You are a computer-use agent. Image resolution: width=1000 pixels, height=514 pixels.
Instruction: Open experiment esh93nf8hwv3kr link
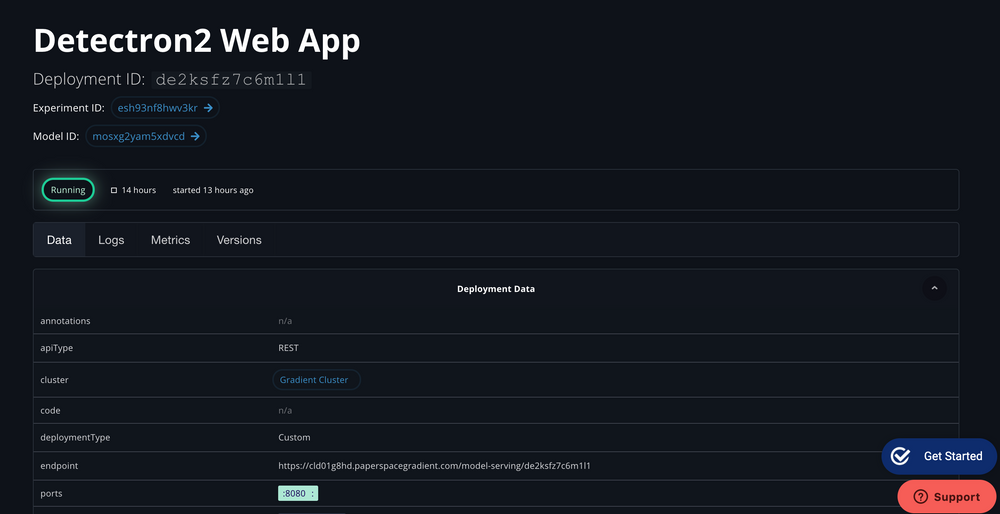pos(157,108)
